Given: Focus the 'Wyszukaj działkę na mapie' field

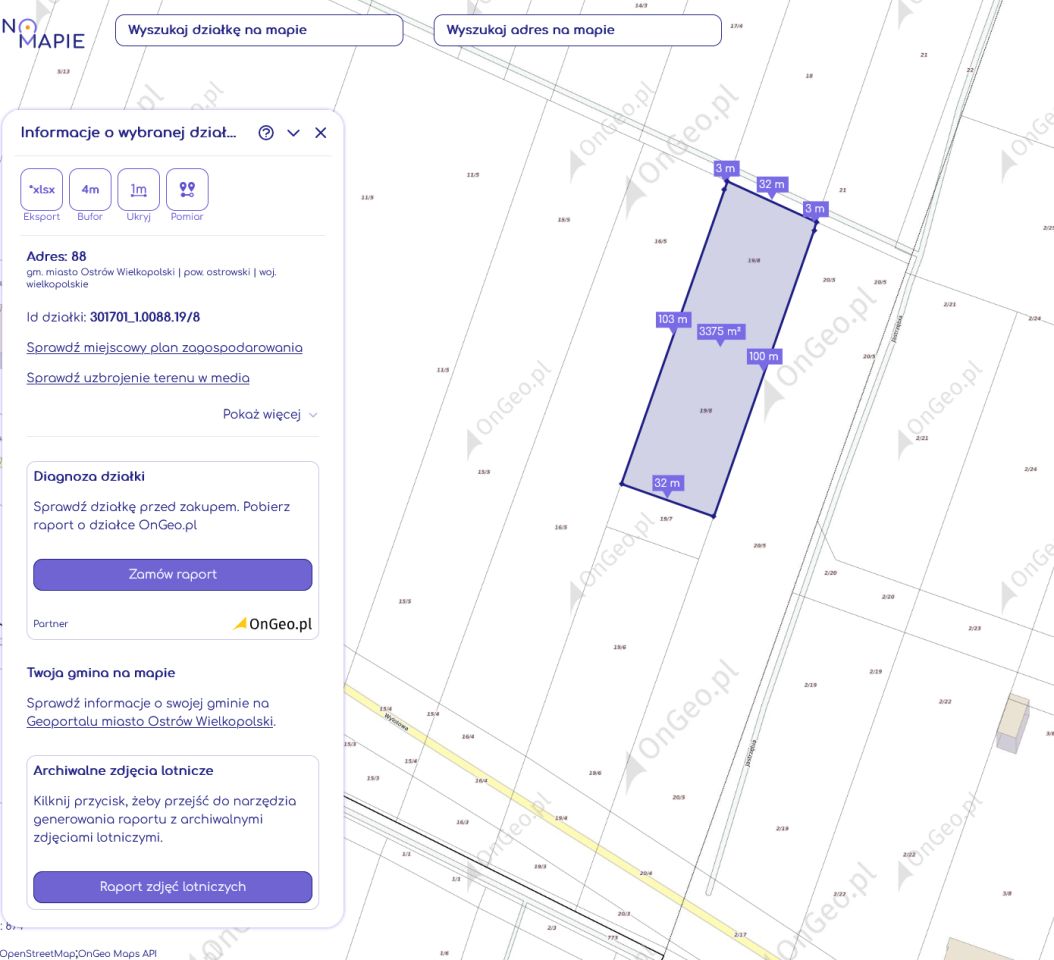Looking at the screenshot, I should [259, 30].
